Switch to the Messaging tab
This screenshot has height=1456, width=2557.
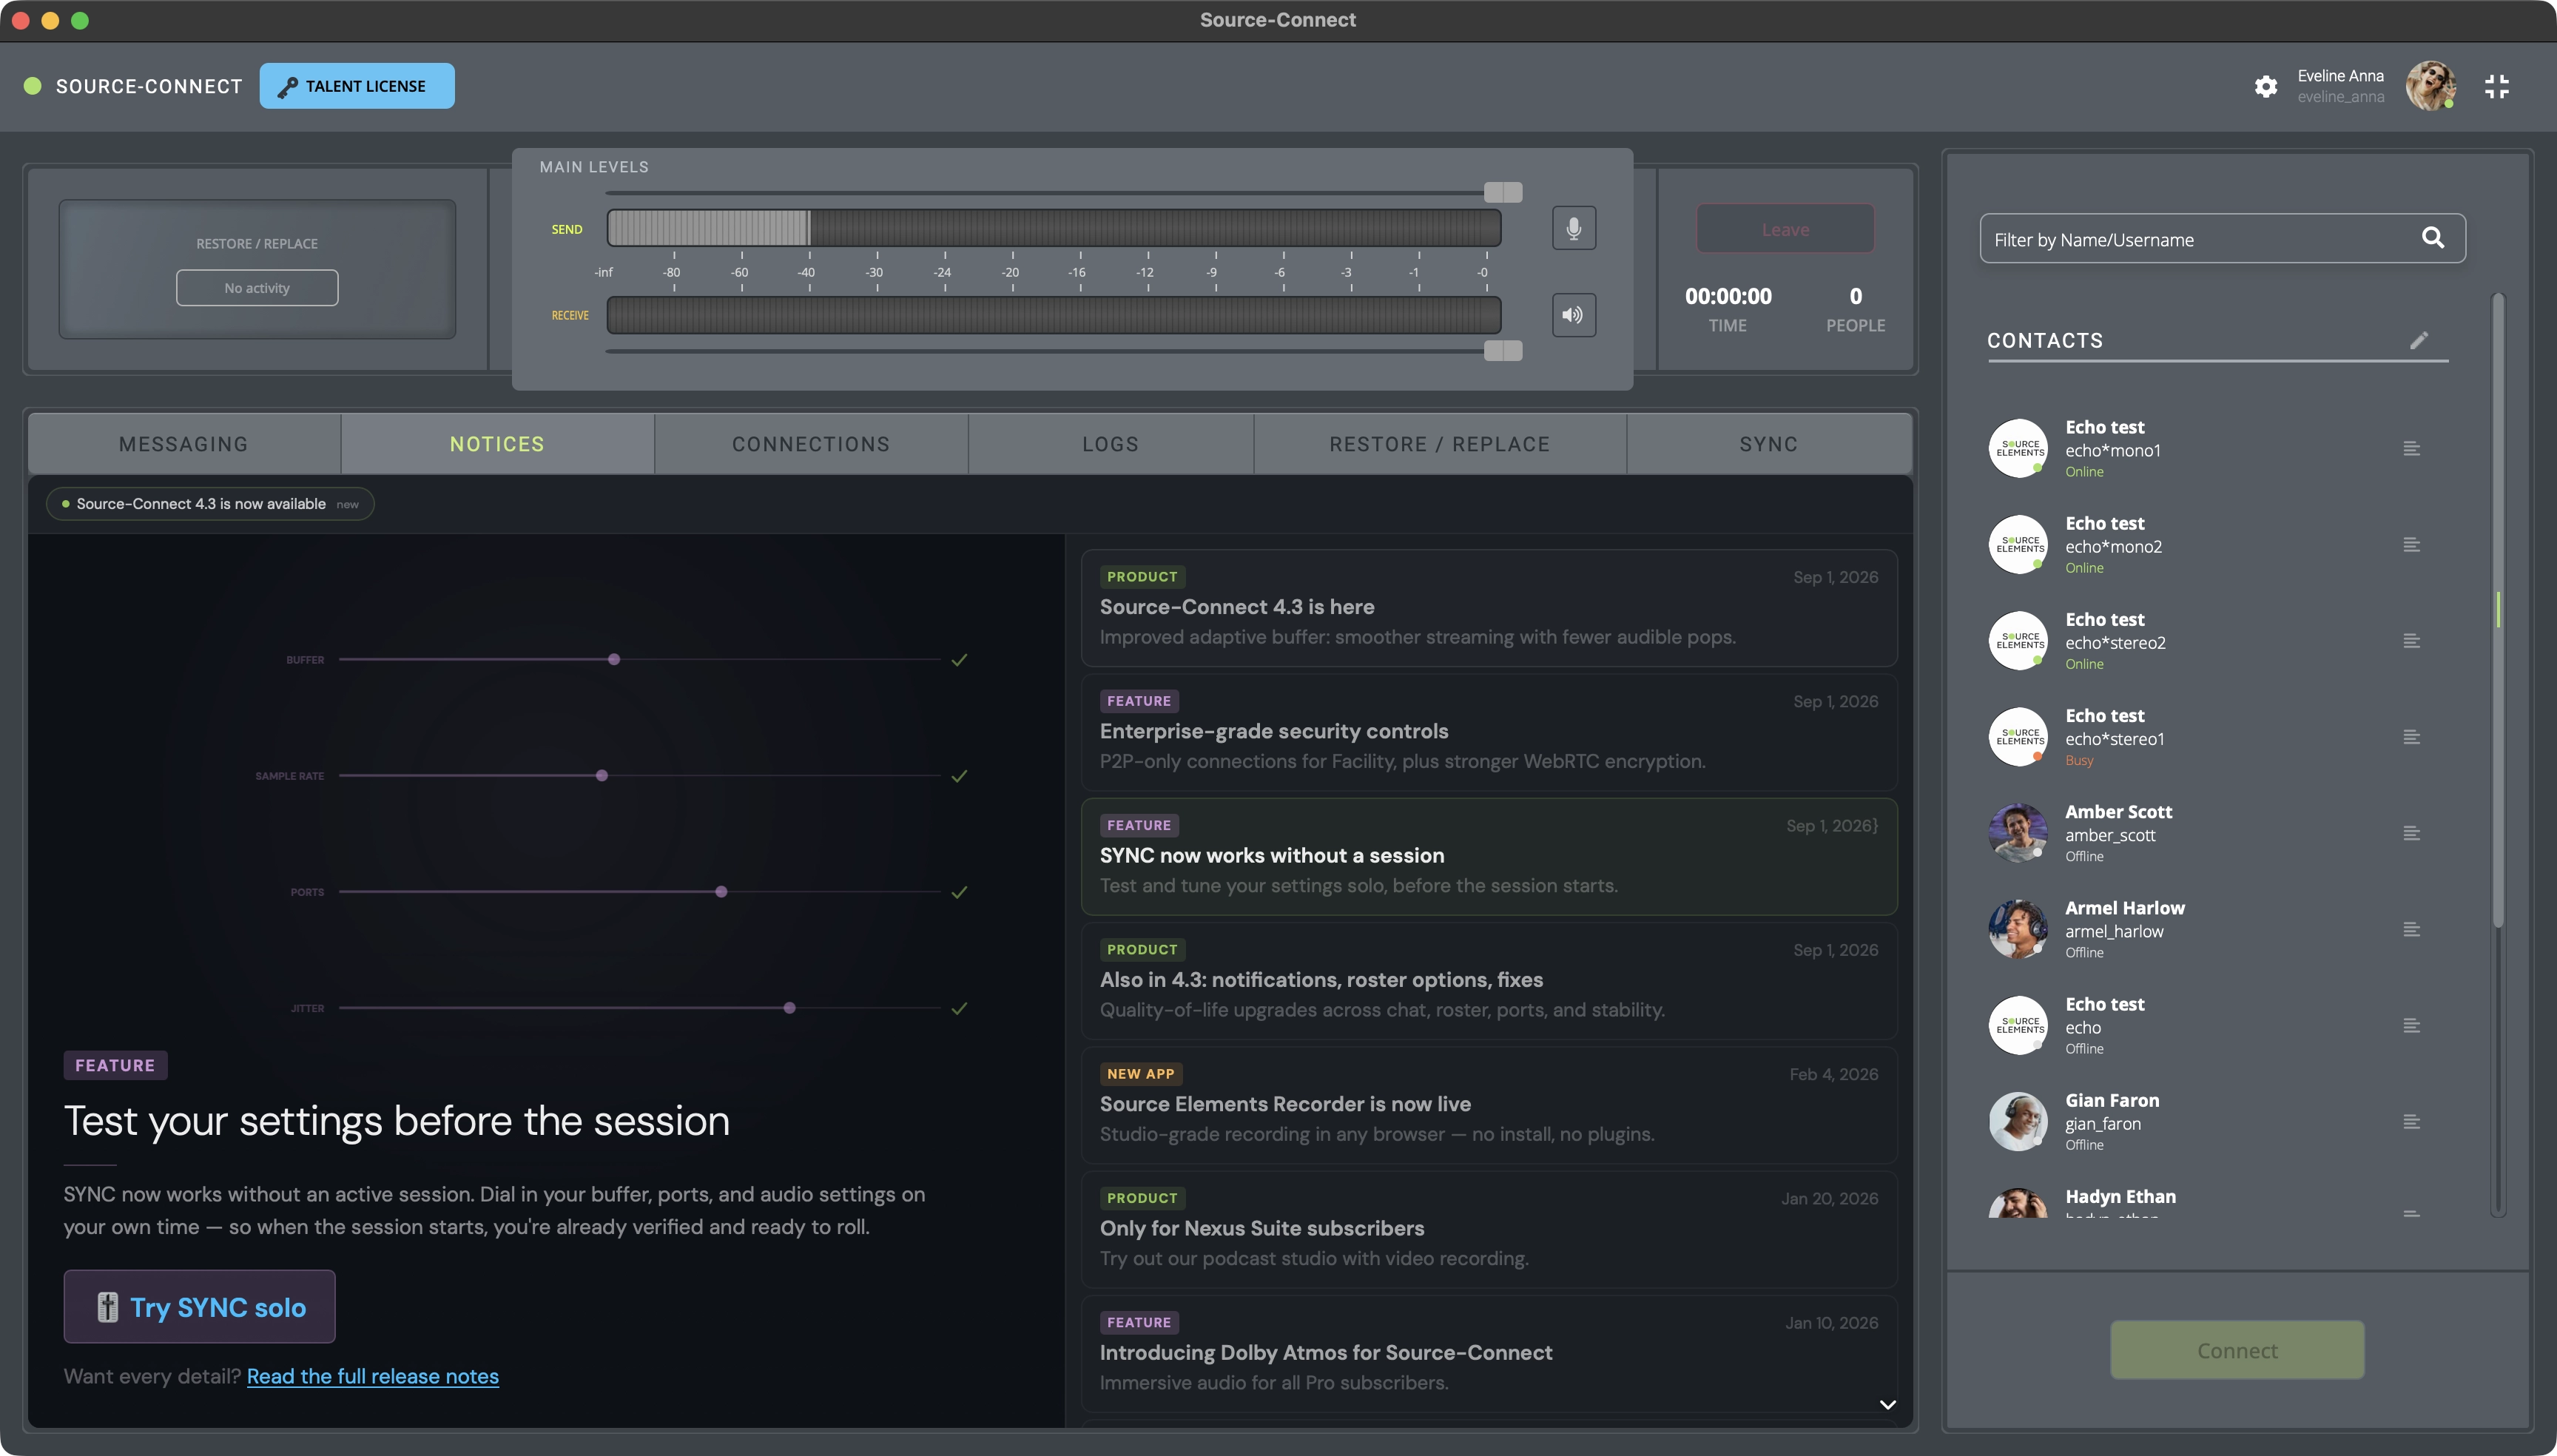click(x=184, y=444)
